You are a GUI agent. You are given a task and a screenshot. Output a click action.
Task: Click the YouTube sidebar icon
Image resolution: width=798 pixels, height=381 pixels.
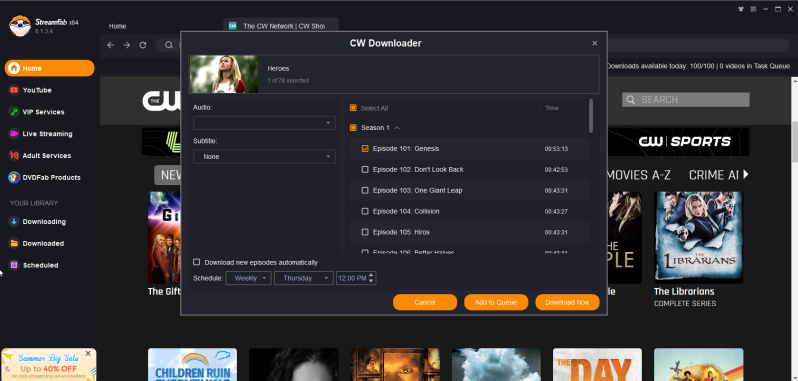tap(14, 90)
